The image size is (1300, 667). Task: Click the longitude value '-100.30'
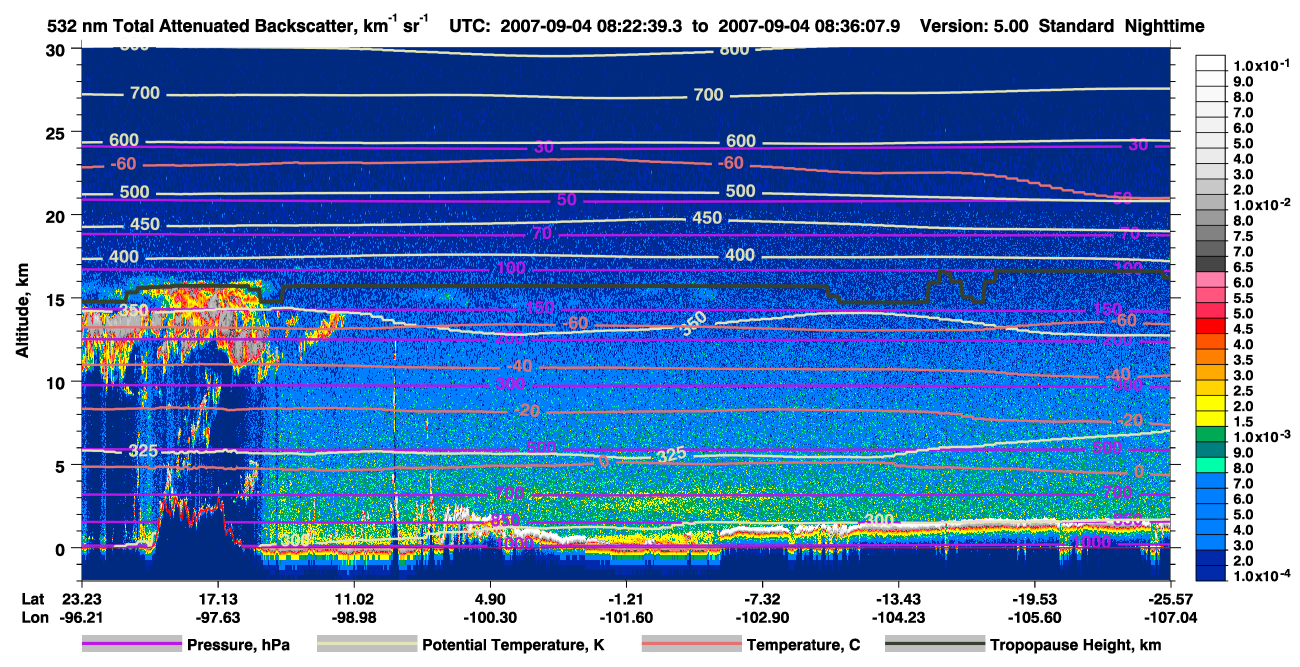490,617
